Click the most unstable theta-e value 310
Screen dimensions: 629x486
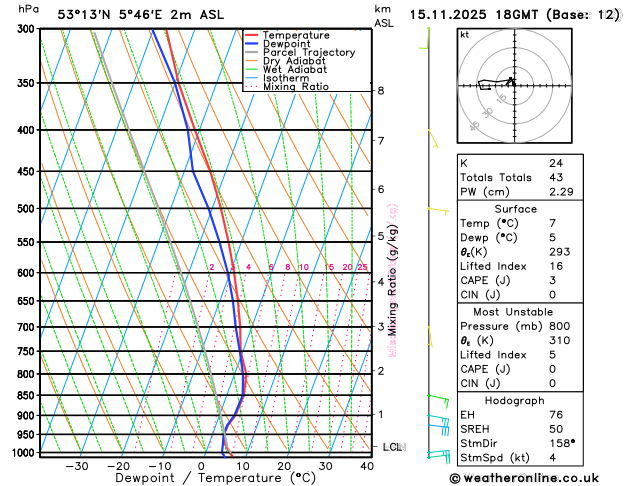(x=560, y=340)
